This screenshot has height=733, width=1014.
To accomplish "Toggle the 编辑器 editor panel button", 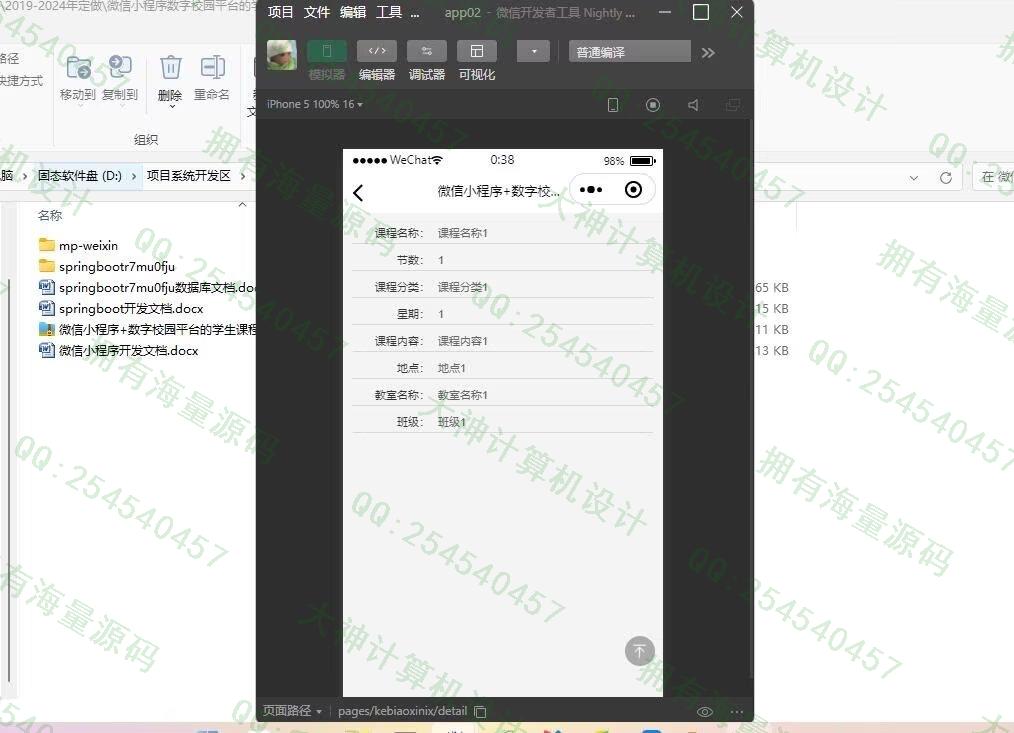I will point(377,52).
